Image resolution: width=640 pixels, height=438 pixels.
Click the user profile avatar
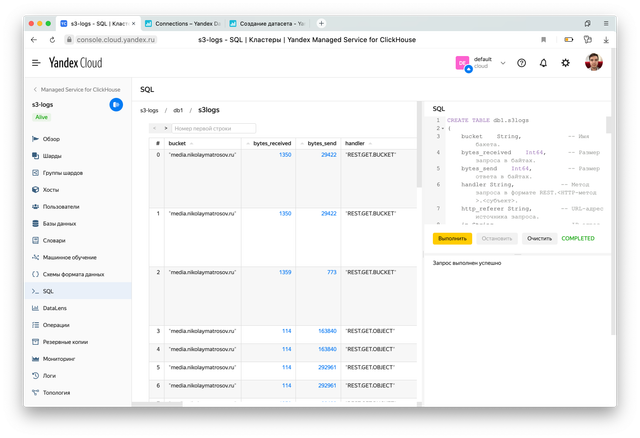click(x=594, y=62)
